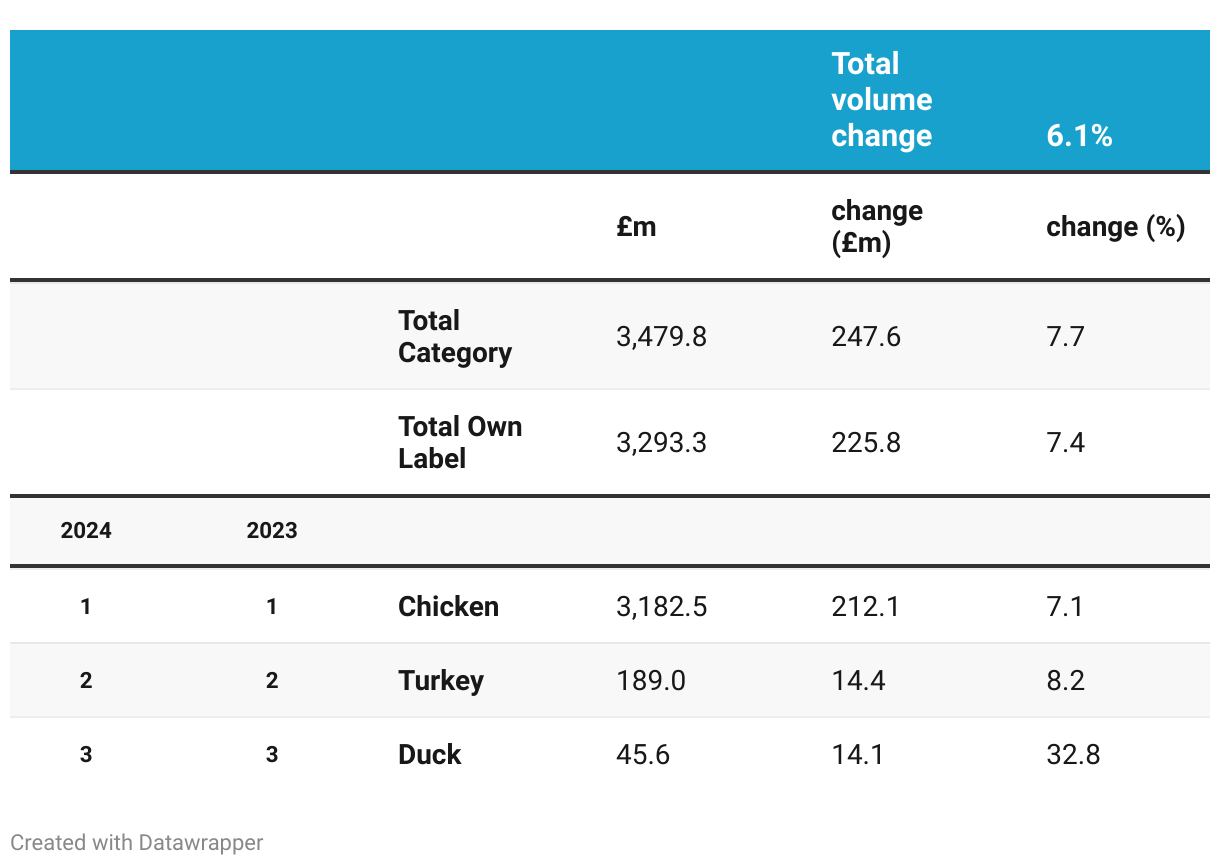Select the Turkey row label
Viewport: 1220px width, 866px height.
point(441,681)
